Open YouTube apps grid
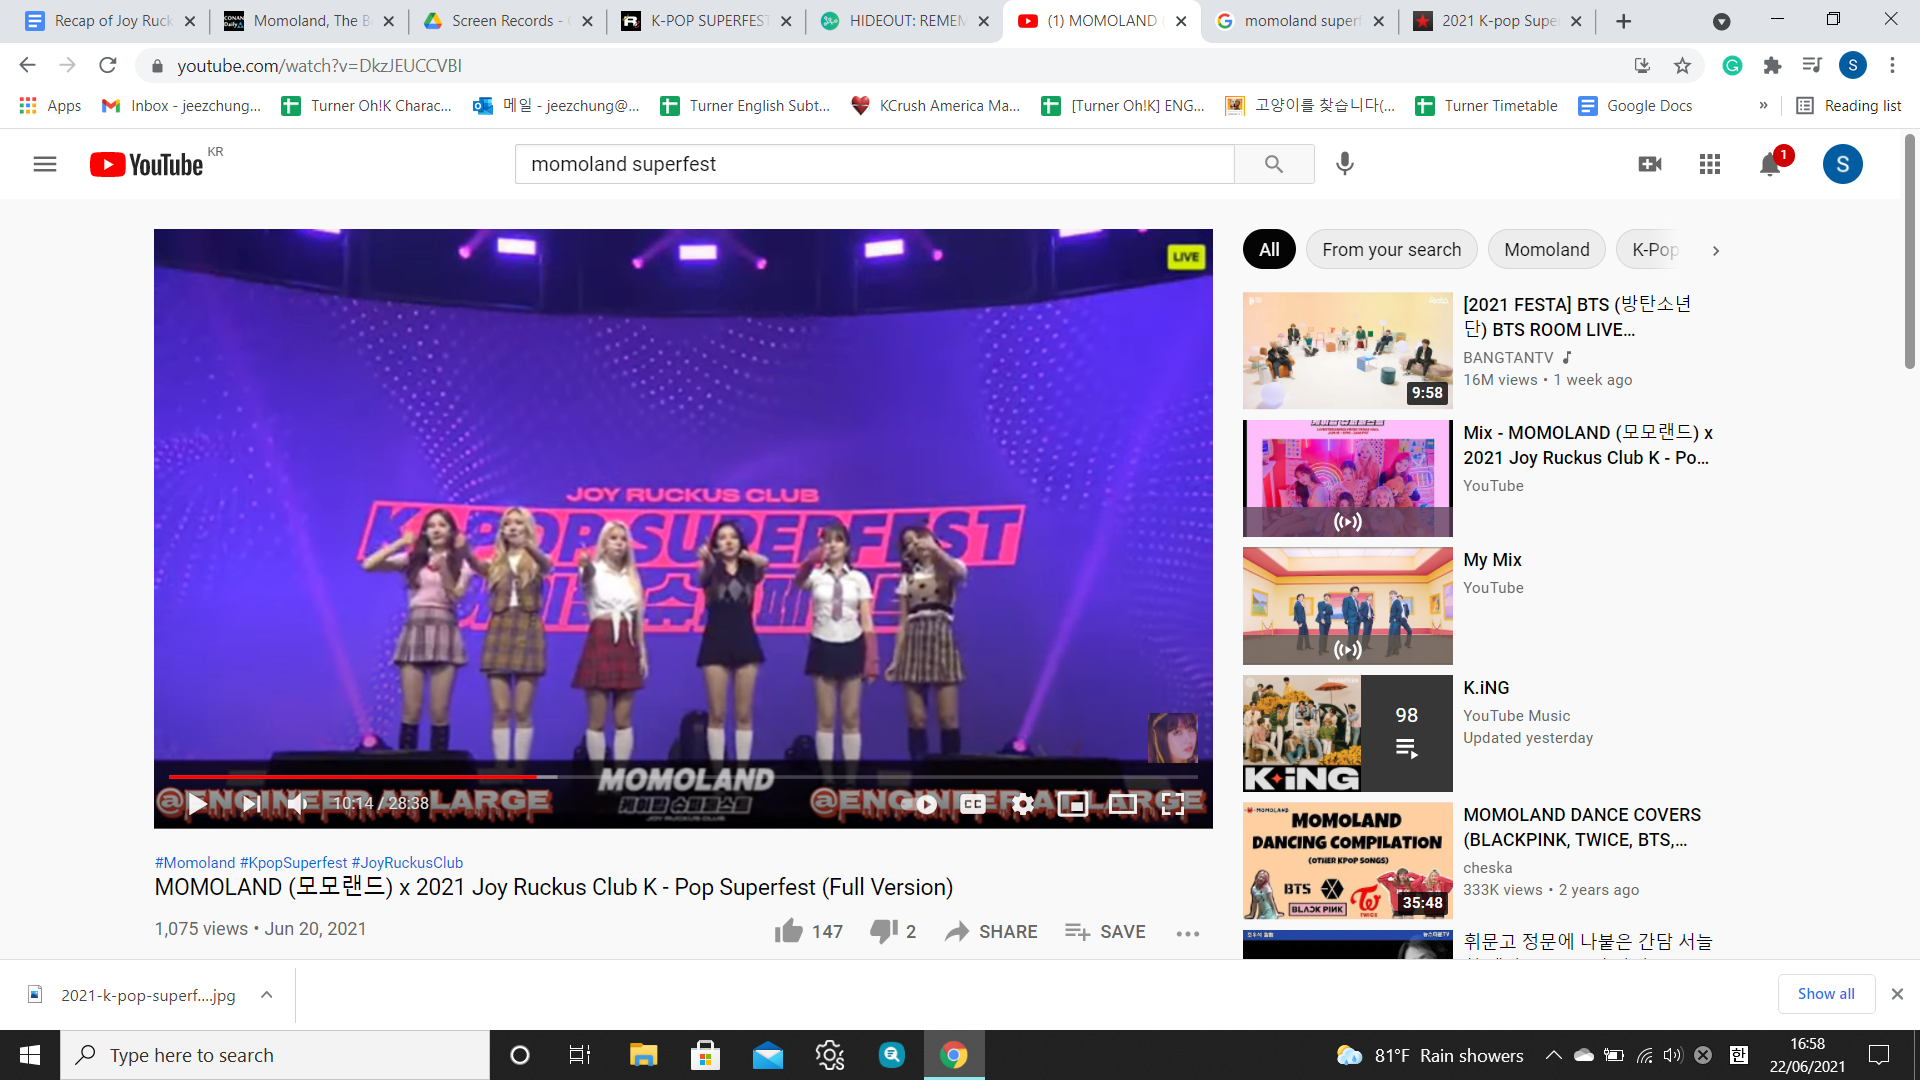Screen dimensions: 1920x1080 tap(1710, 164)
